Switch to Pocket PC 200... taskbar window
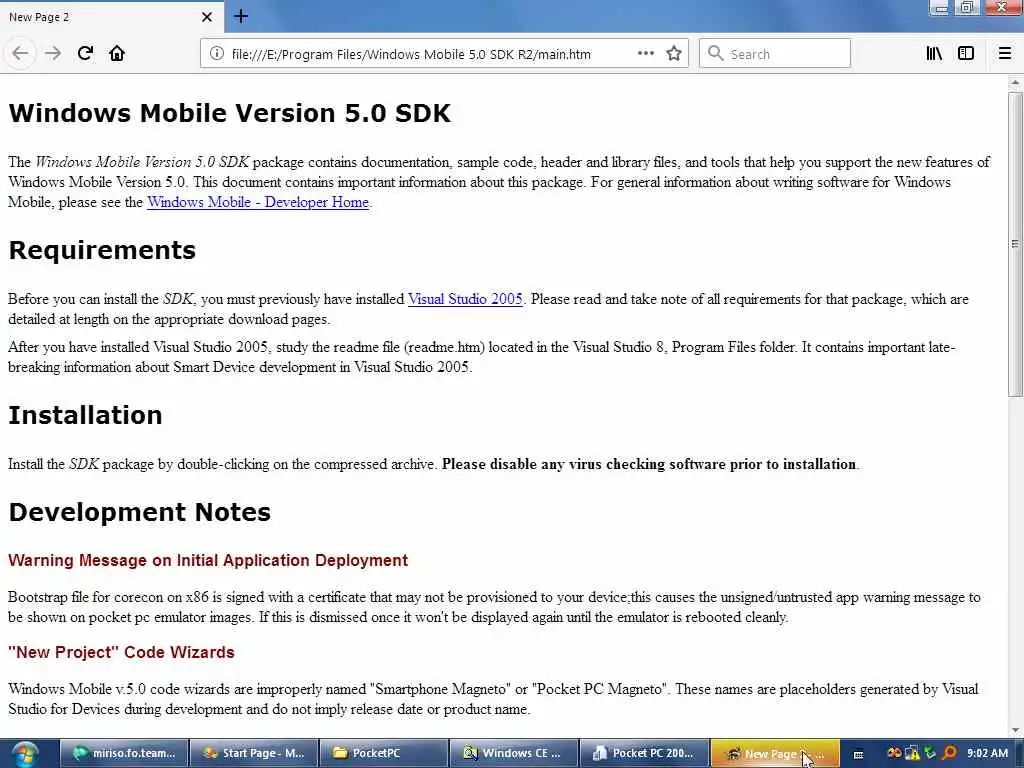The width and height of the screenshot is (1024, 768). click(x=644, y=754)
